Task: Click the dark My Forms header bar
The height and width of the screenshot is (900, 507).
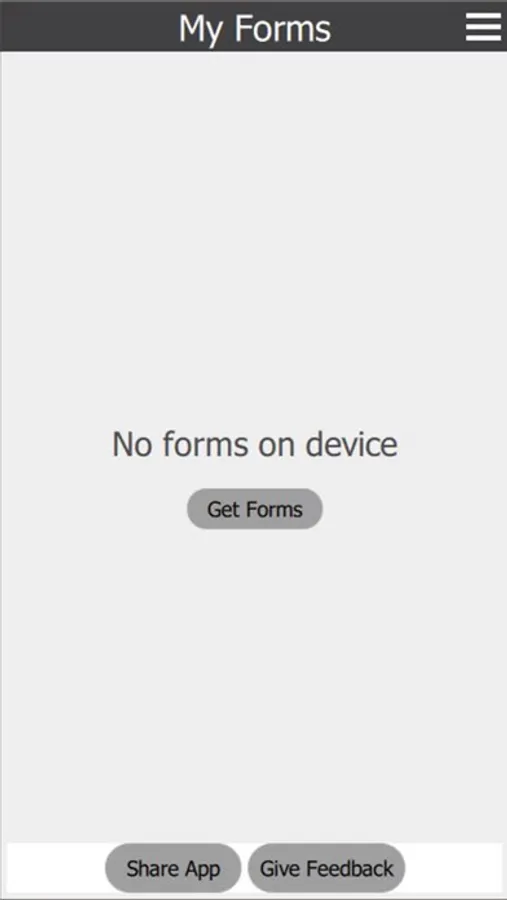Action: point(253,26)
